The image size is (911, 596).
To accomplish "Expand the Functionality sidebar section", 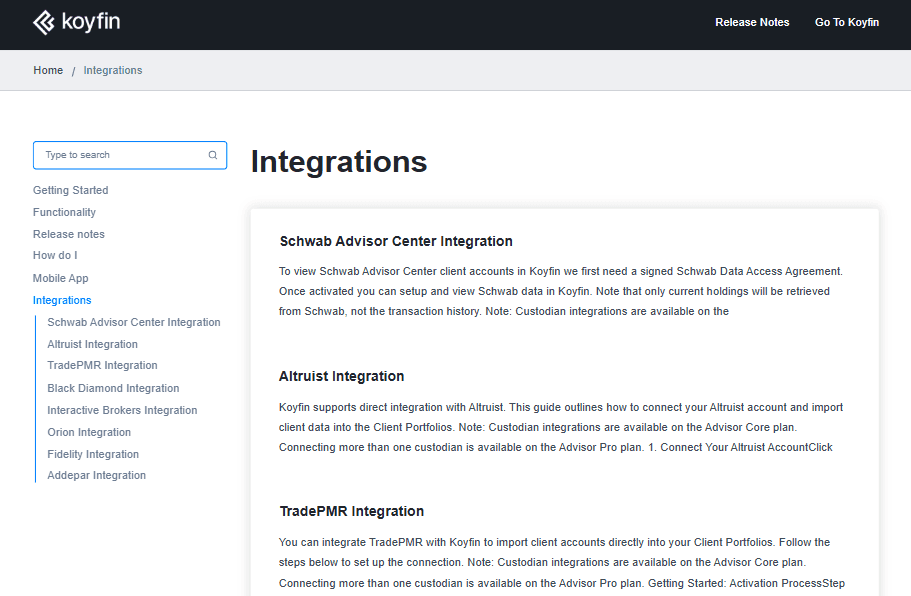I will 64,212.
